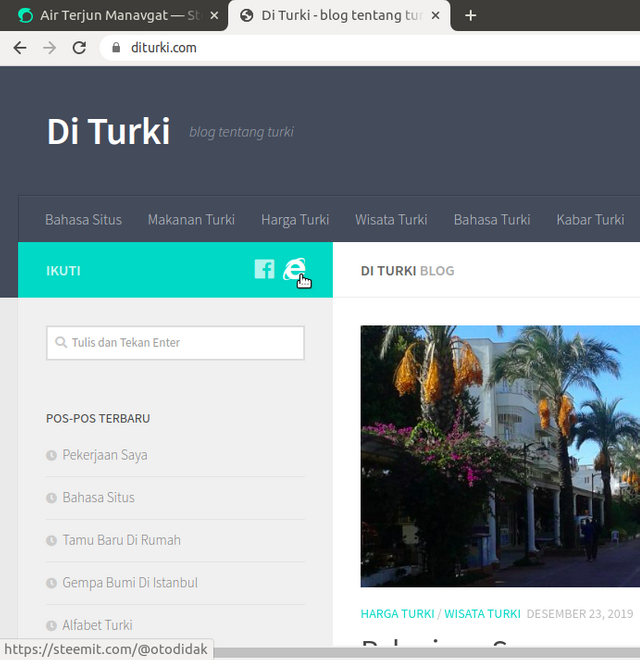Open the Wisata Turki menu item
The width and height of the screenshot is (640, 660).
click(x=391, y=220)
